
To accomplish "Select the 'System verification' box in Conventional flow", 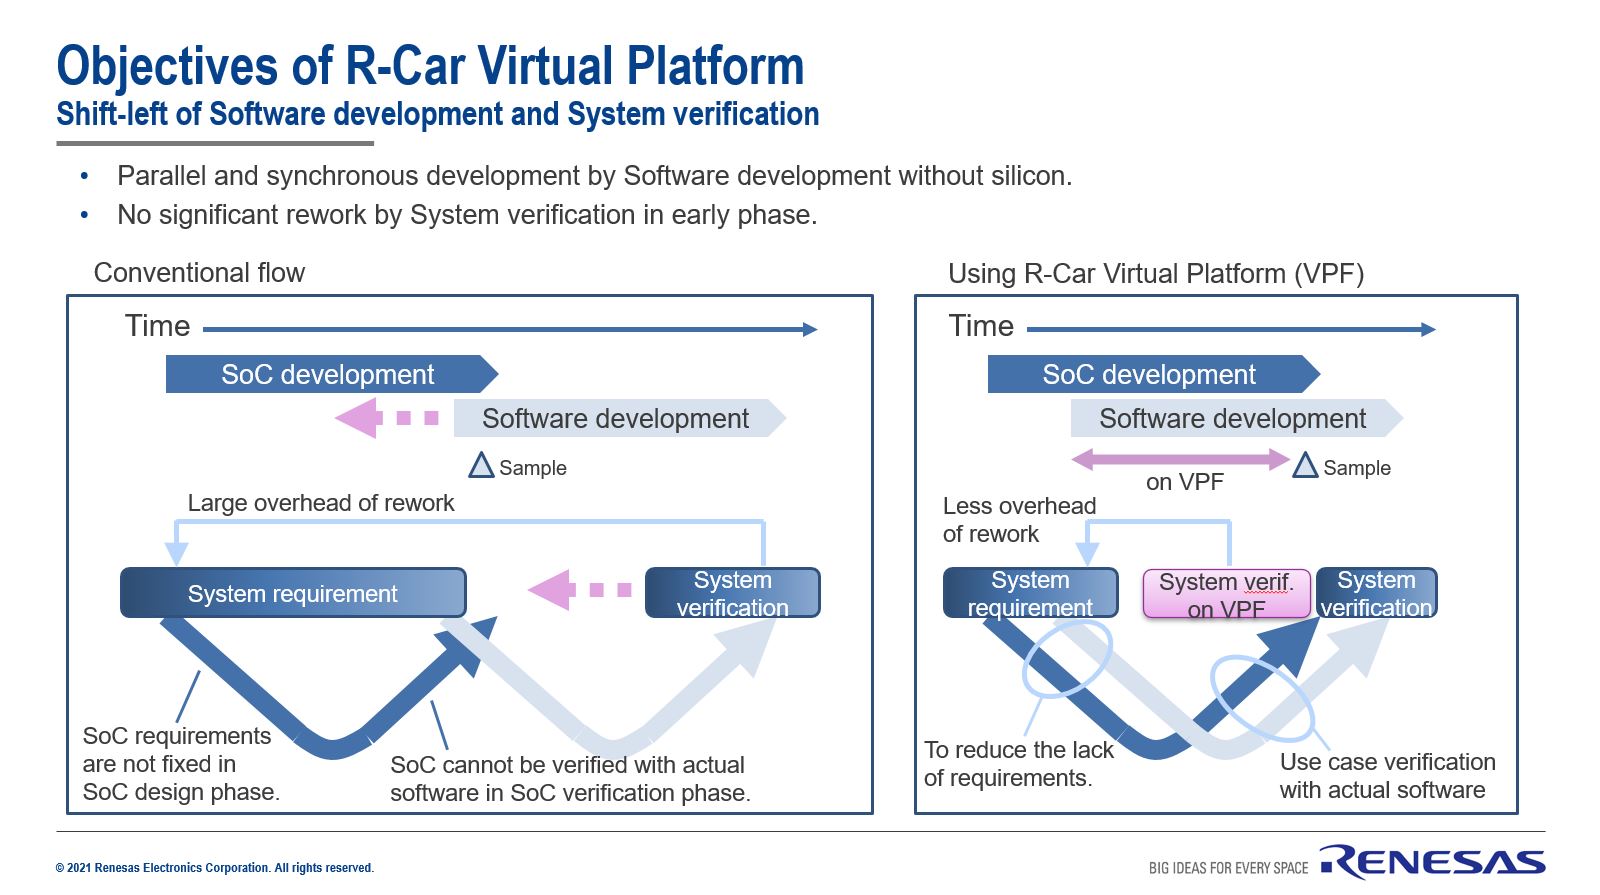I will [733, 593].
